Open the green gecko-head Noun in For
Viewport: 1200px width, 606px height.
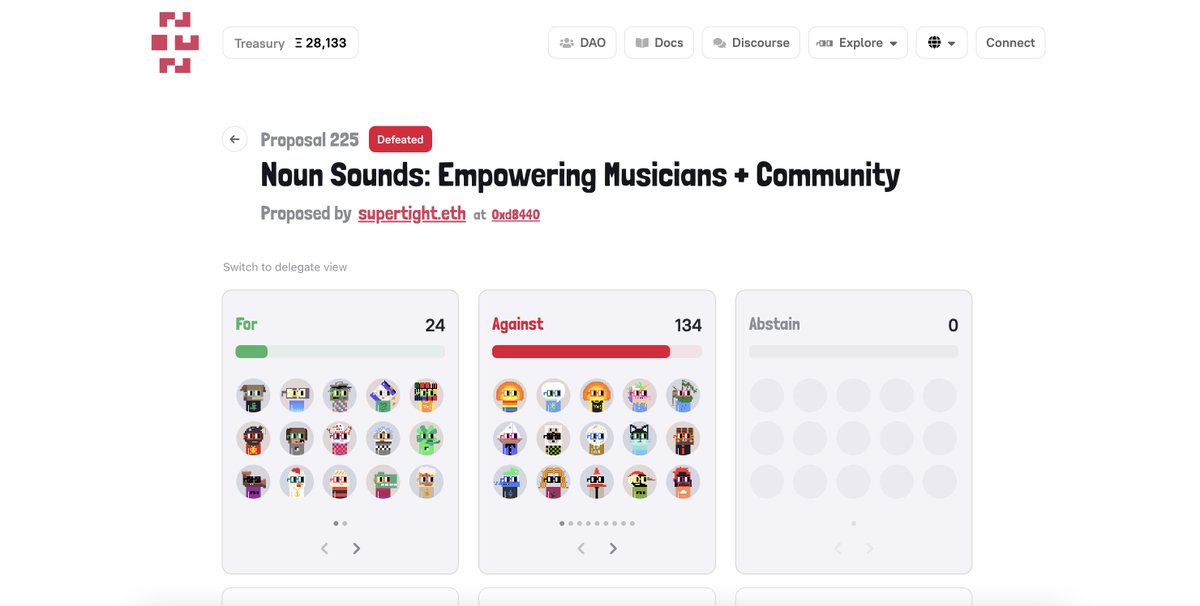(x=426, y=439)
